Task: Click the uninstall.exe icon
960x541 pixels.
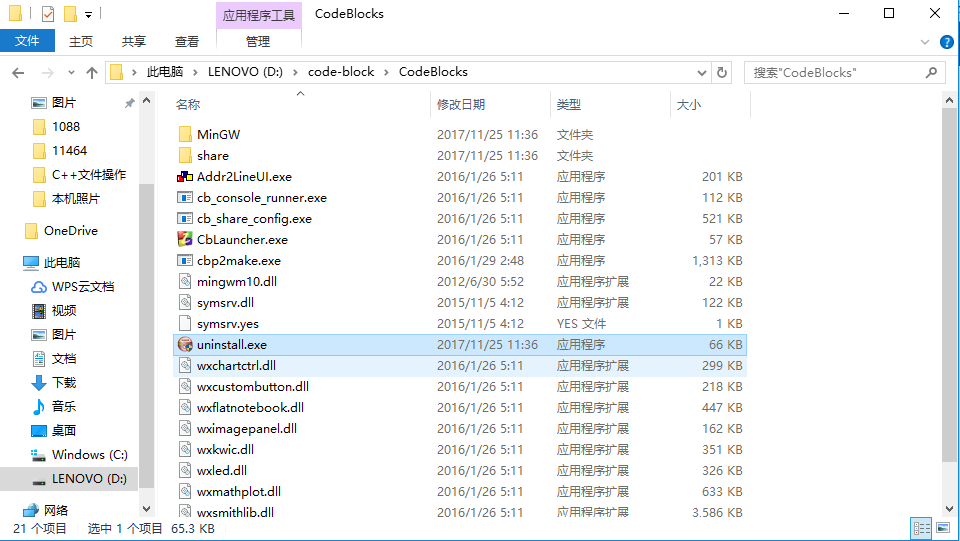Action: click(185, 345)
